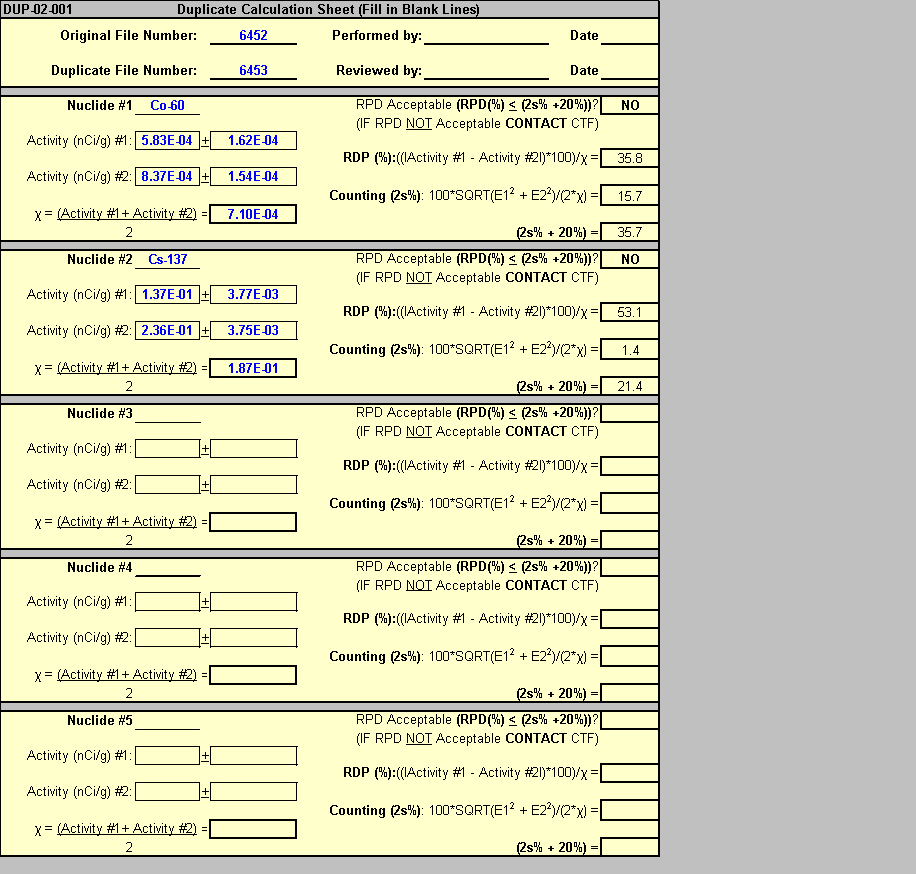The width and height of the screenshot is (916, 874).
Task: Click Nuclide #5 average χ box
Action: (x=253, y=829)
